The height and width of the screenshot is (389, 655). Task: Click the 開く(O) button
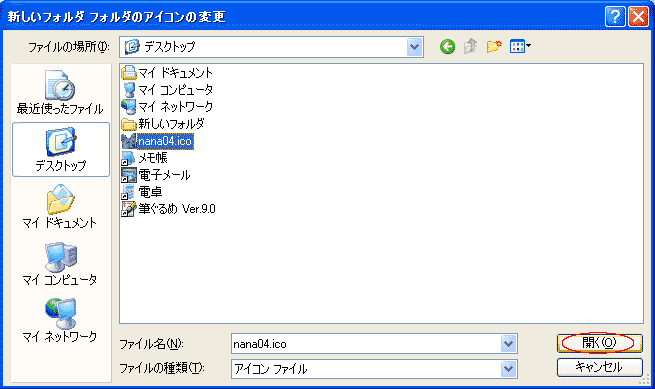(599, 343)
